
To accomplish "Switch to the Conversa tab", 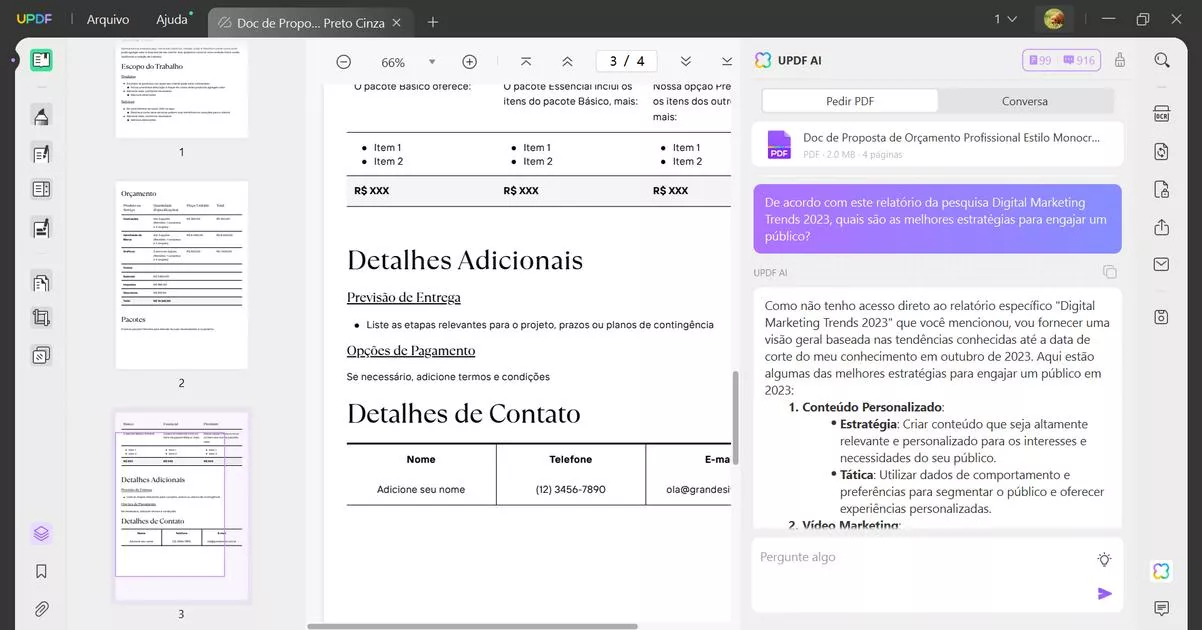I will pyautogui.click(x=1024, y=100).
